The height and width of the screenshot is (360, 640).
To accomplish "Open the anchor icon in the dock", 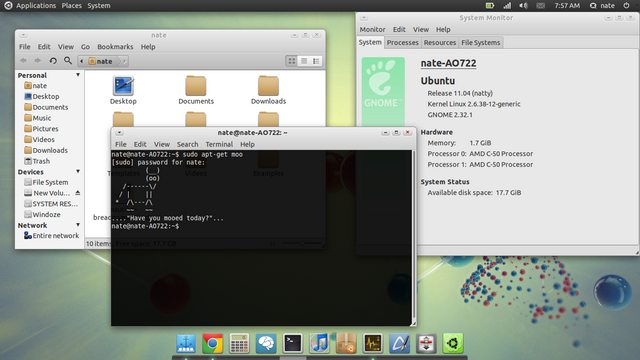I will pyautogui.click(x=186, y=343).
